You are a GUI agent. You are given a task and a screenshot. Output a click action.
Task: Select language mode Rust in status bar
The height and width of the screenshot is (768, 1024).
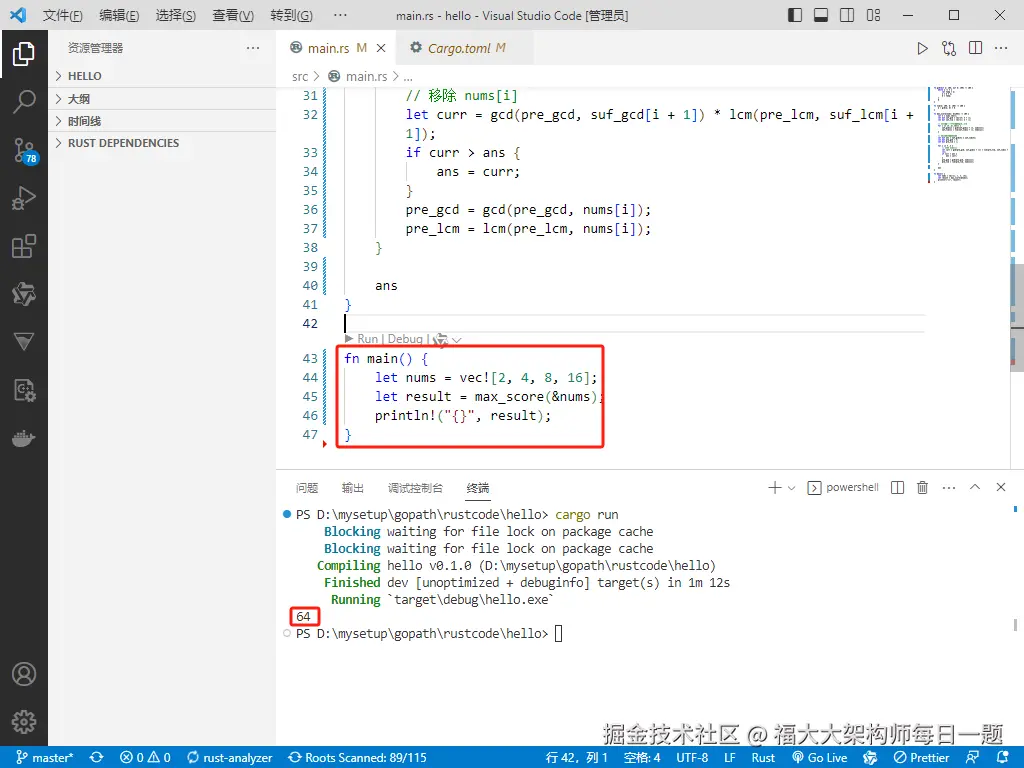pyautogui.click(x=763, y=758)
